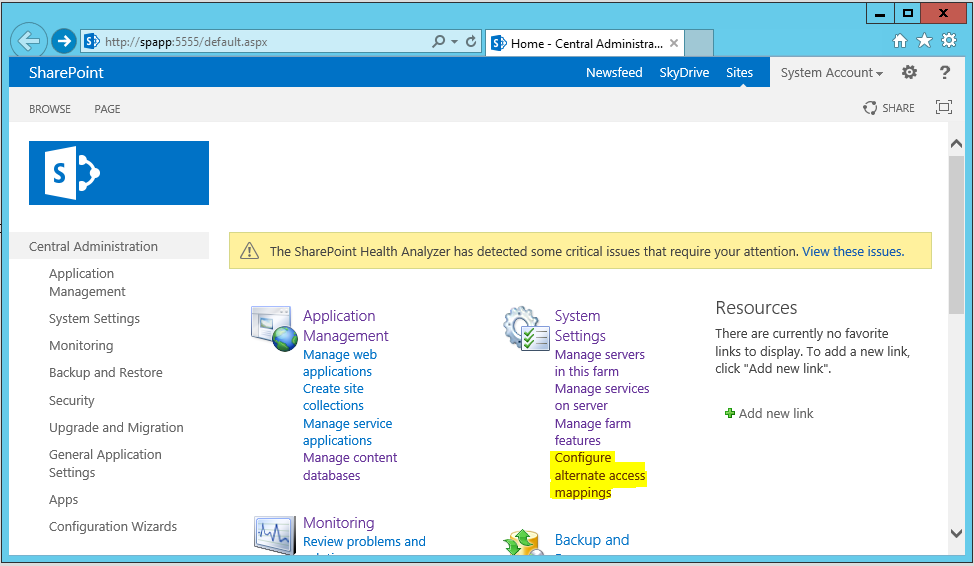Open Configuration Wizards in left navigation
Screen dimensions: 974x566
[113, 527]
